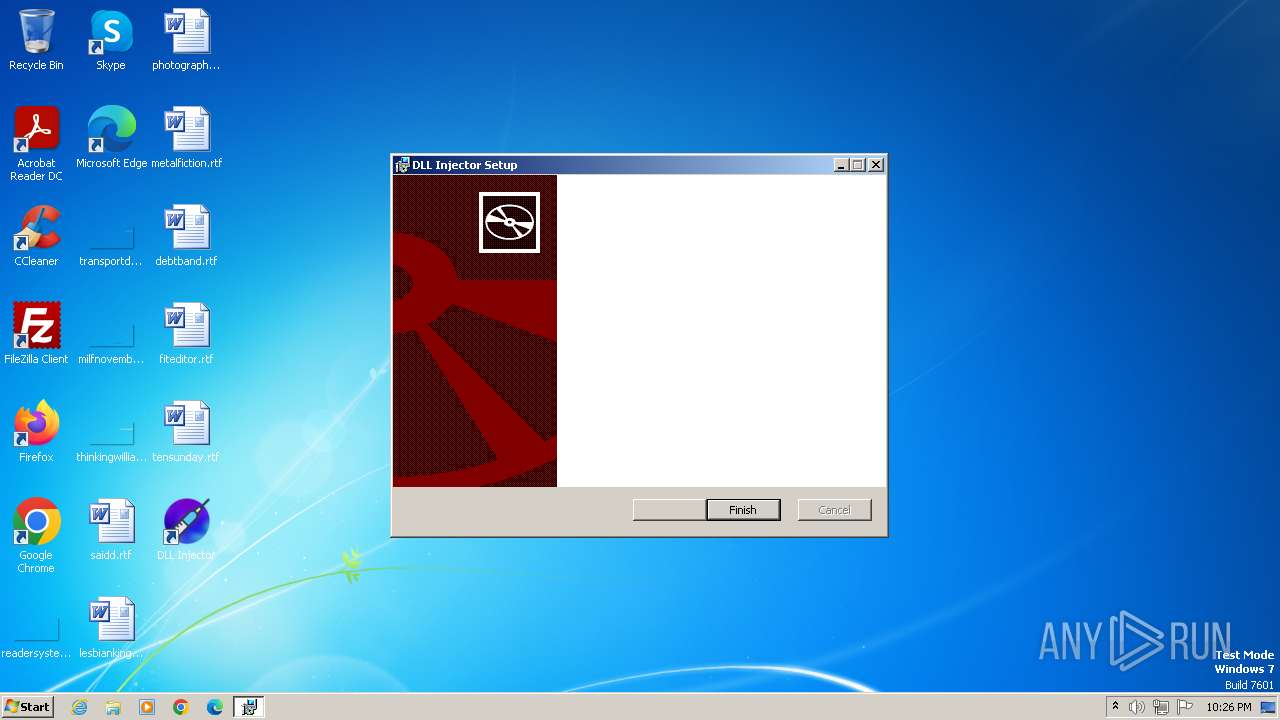
Task: Select debtband.rtf file icon
Action: click(186, 236)
